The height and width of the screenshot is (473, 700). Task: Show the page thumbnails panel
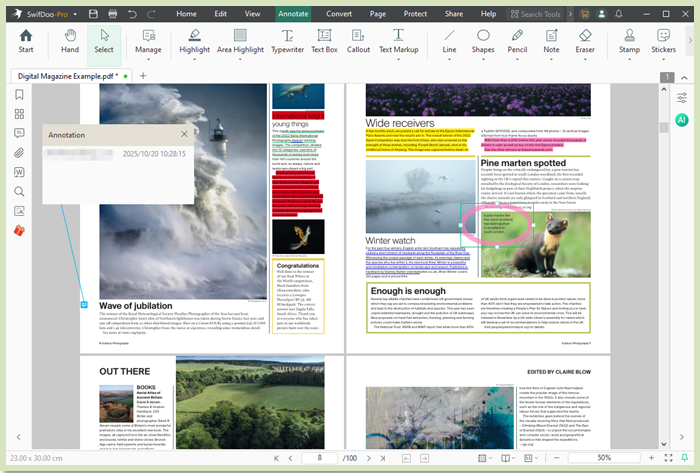[19, 114]
